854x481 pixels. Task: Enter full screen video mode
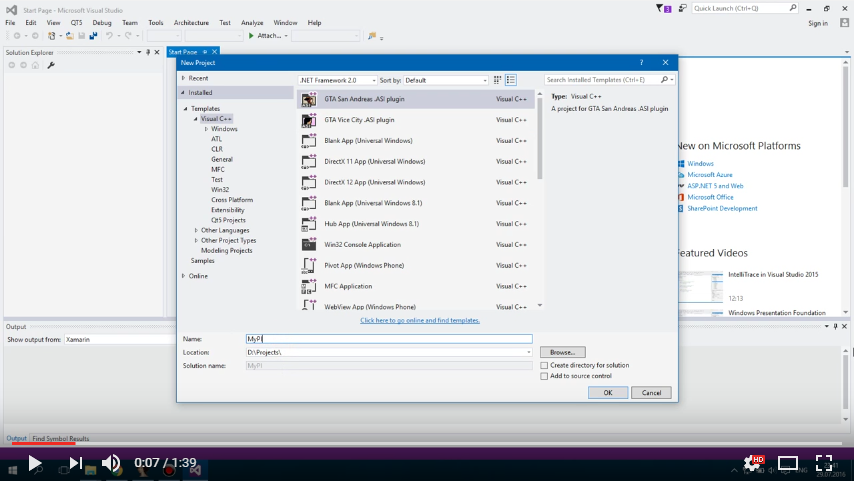(x=824, y=463)
